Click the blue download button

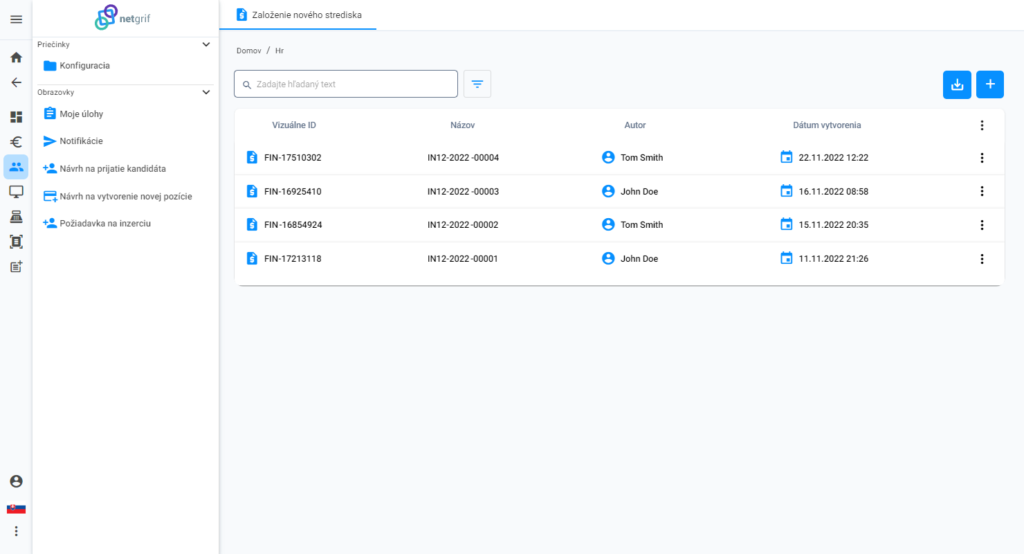pyautogui.click(x=957, y=84)
